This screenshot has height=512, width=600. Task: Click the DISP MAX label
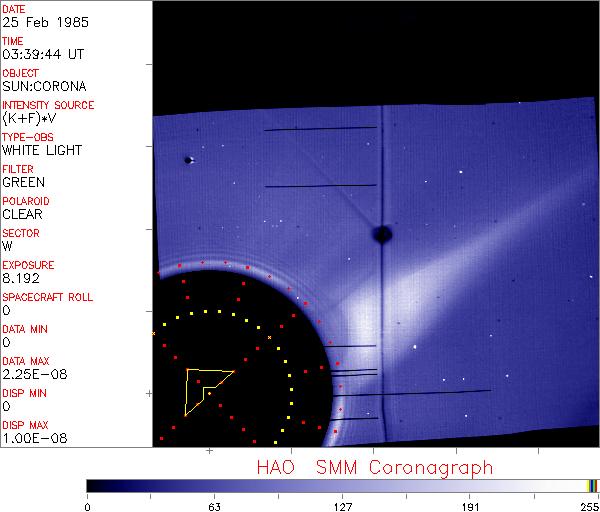coord(25,425)
